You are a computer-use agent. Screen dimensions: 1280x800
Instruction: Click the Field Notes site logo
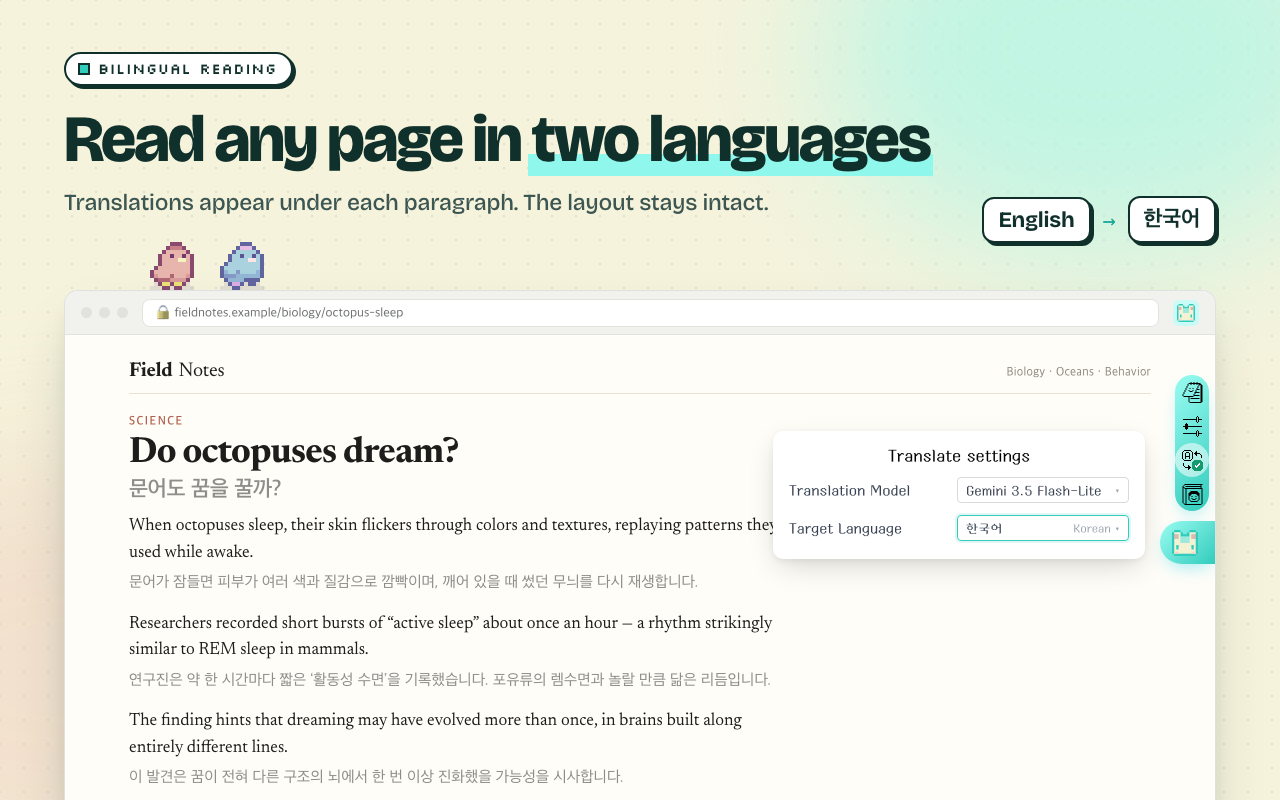[177, 370]
